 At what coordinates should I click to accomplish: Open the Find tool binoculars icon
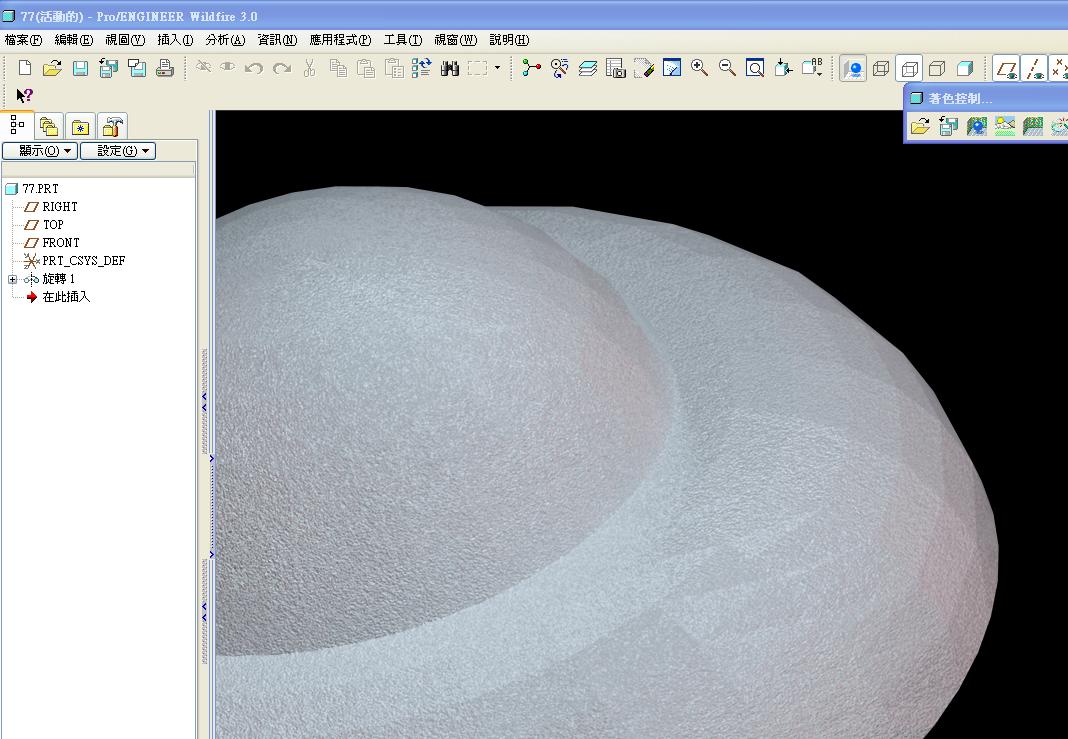[450, 68]
